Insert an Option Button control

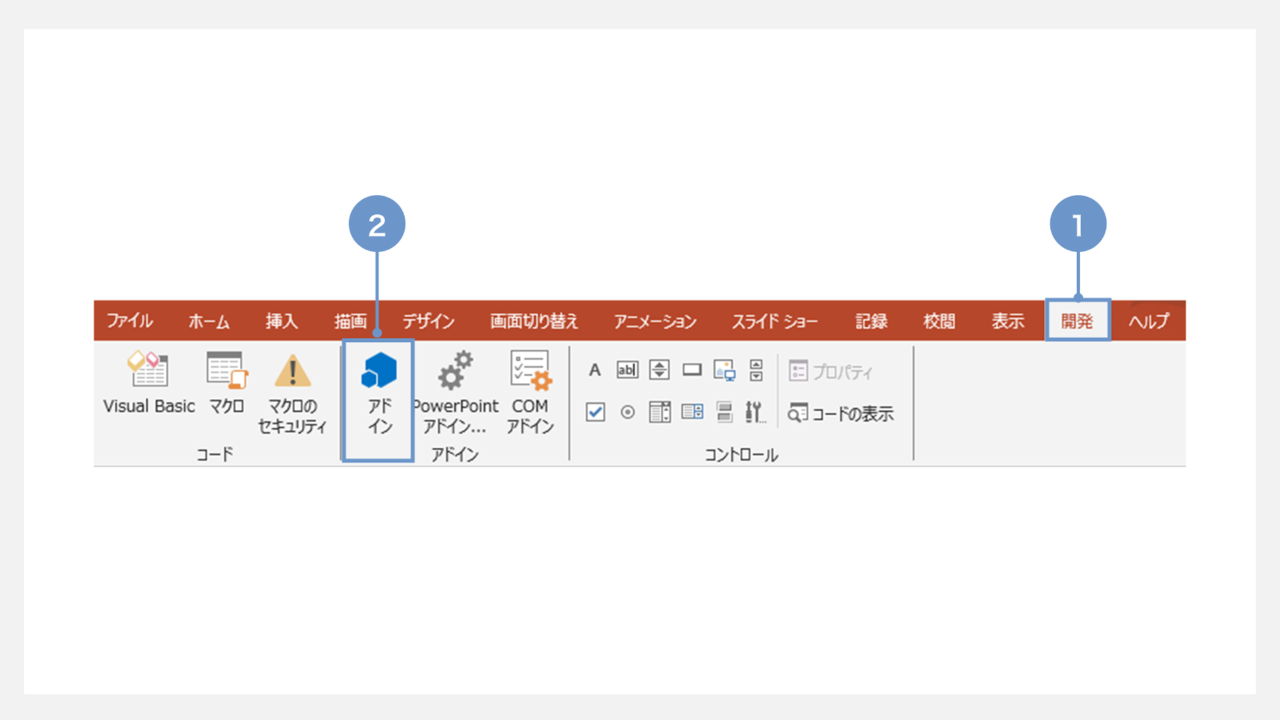[627, 412]
